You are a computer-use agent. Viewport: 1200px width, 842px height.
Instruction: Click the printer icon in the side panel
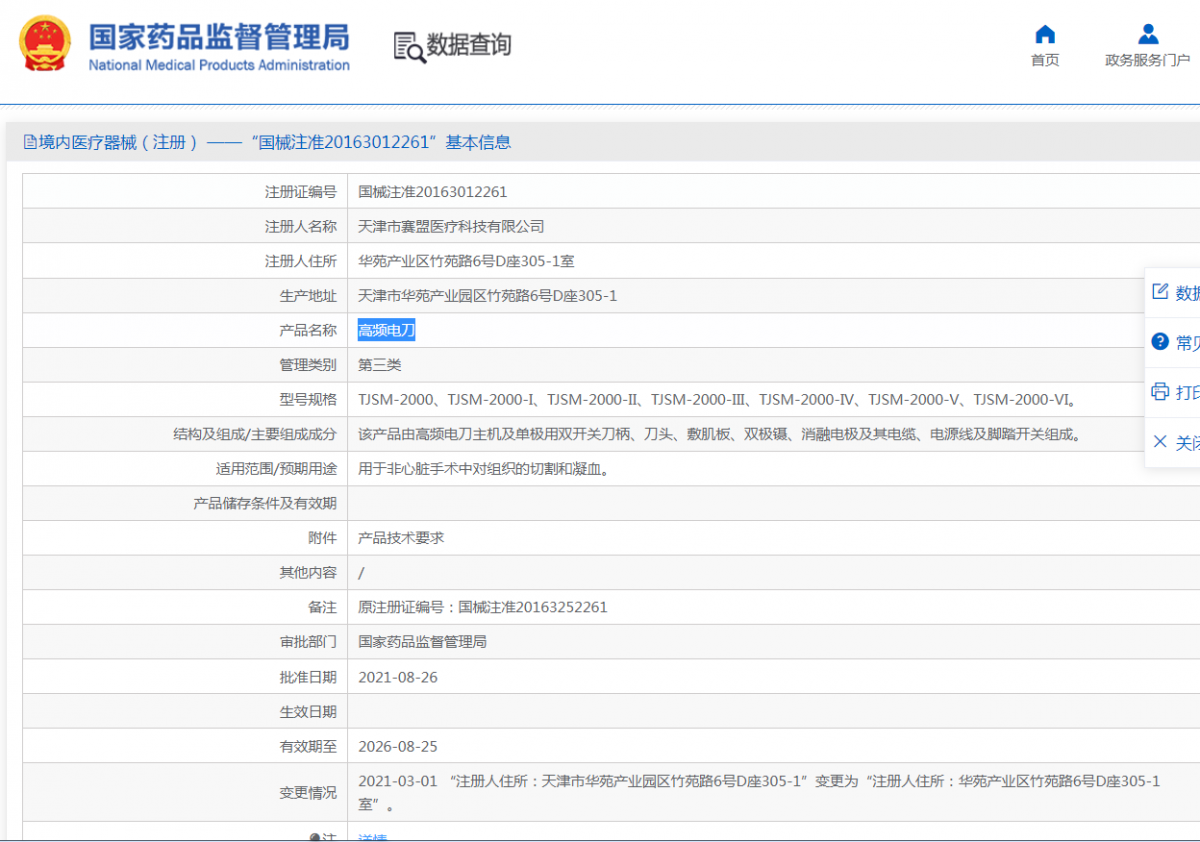click(1160, 391)
